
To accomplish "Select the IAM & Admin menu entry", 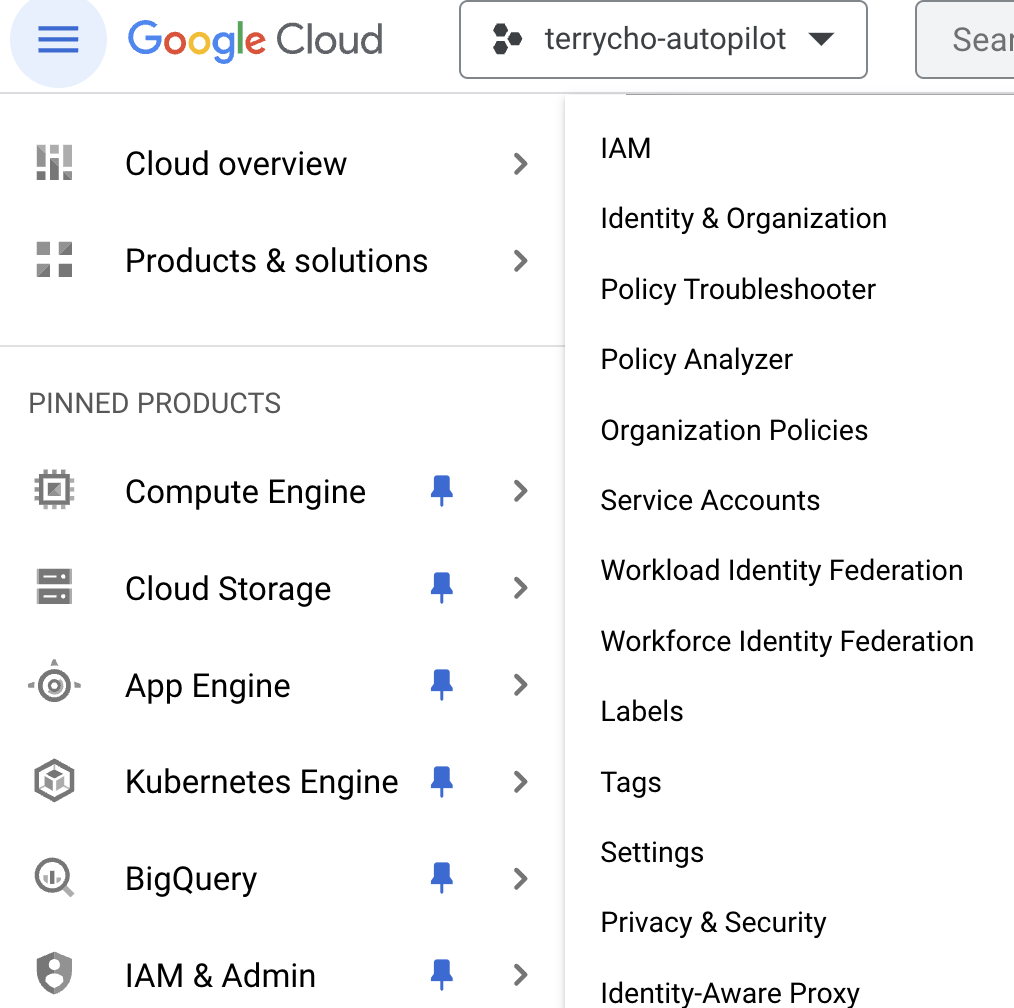I will [220, 975].
